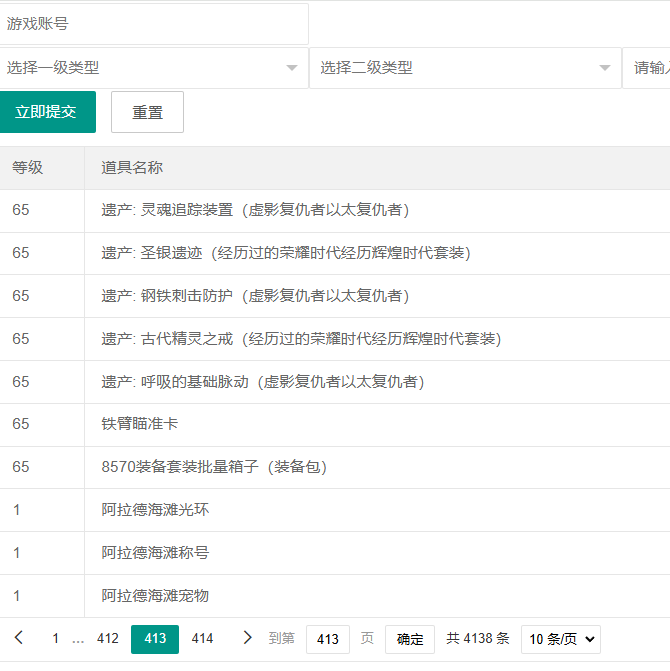This screenshot has width=670, height=671.
Task: Click the previous page arrow icon
Action: coord(19,638)
